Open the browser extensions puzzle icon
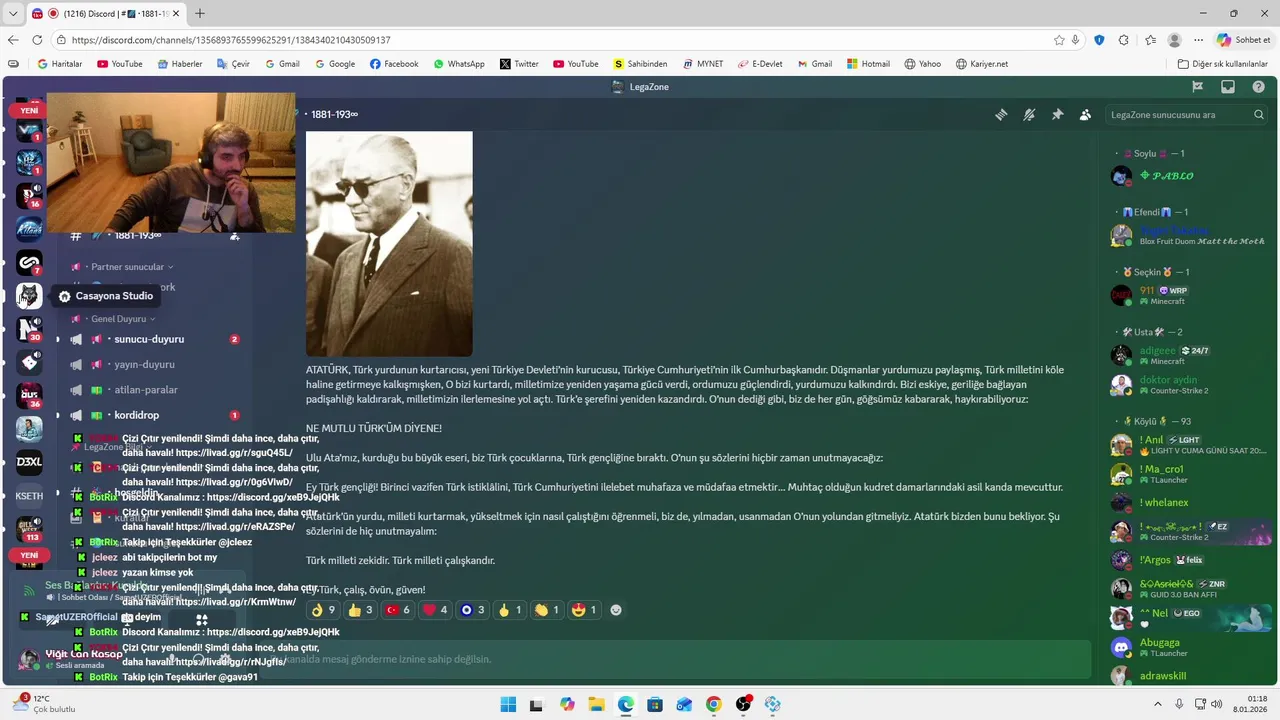 tap(1123, 40)
